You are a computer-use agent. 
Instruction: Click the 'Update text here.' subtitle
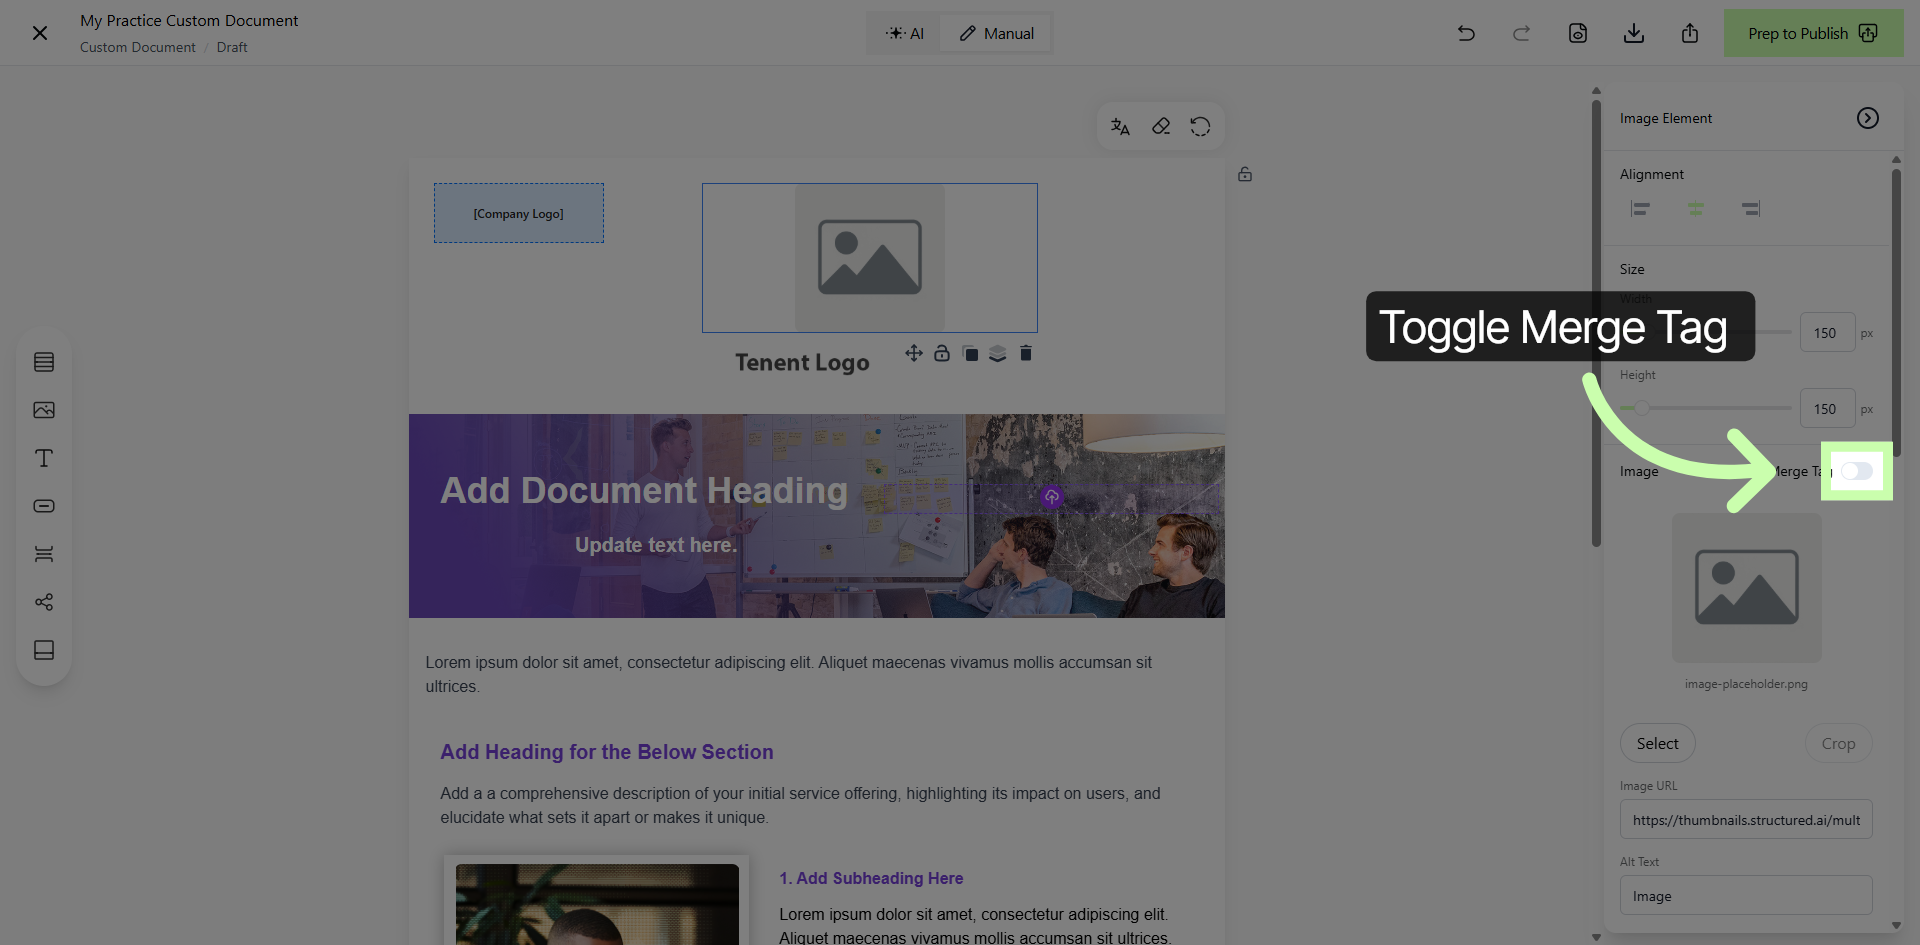[656, 545]
